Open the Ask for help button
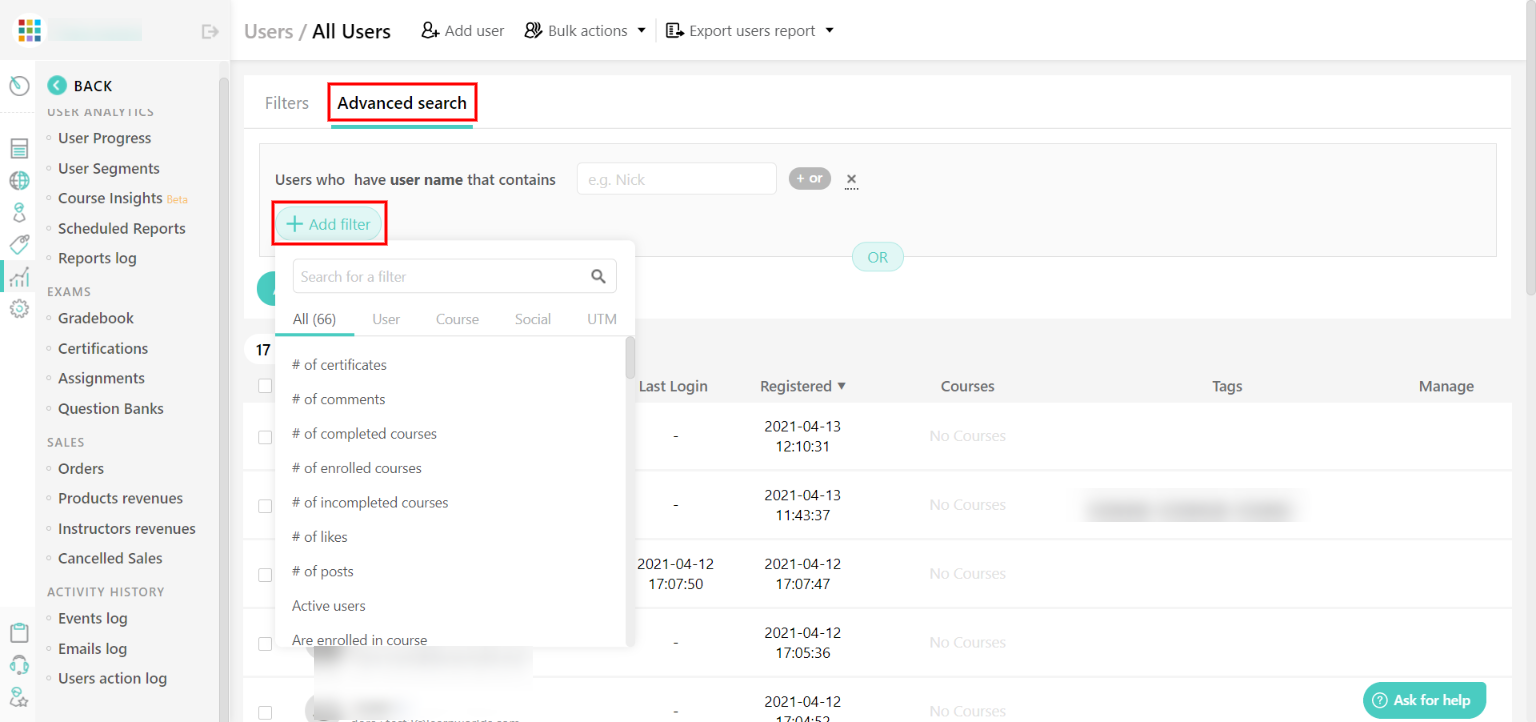The image size is (1536, 722). point(1424,700)
